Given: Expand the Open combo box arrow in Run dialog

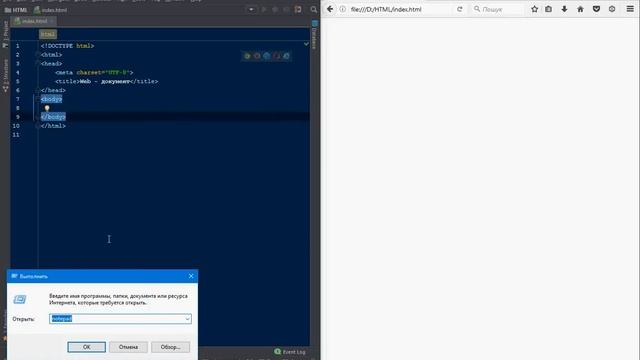Looking at the screenshot, I should click(187, 319).
